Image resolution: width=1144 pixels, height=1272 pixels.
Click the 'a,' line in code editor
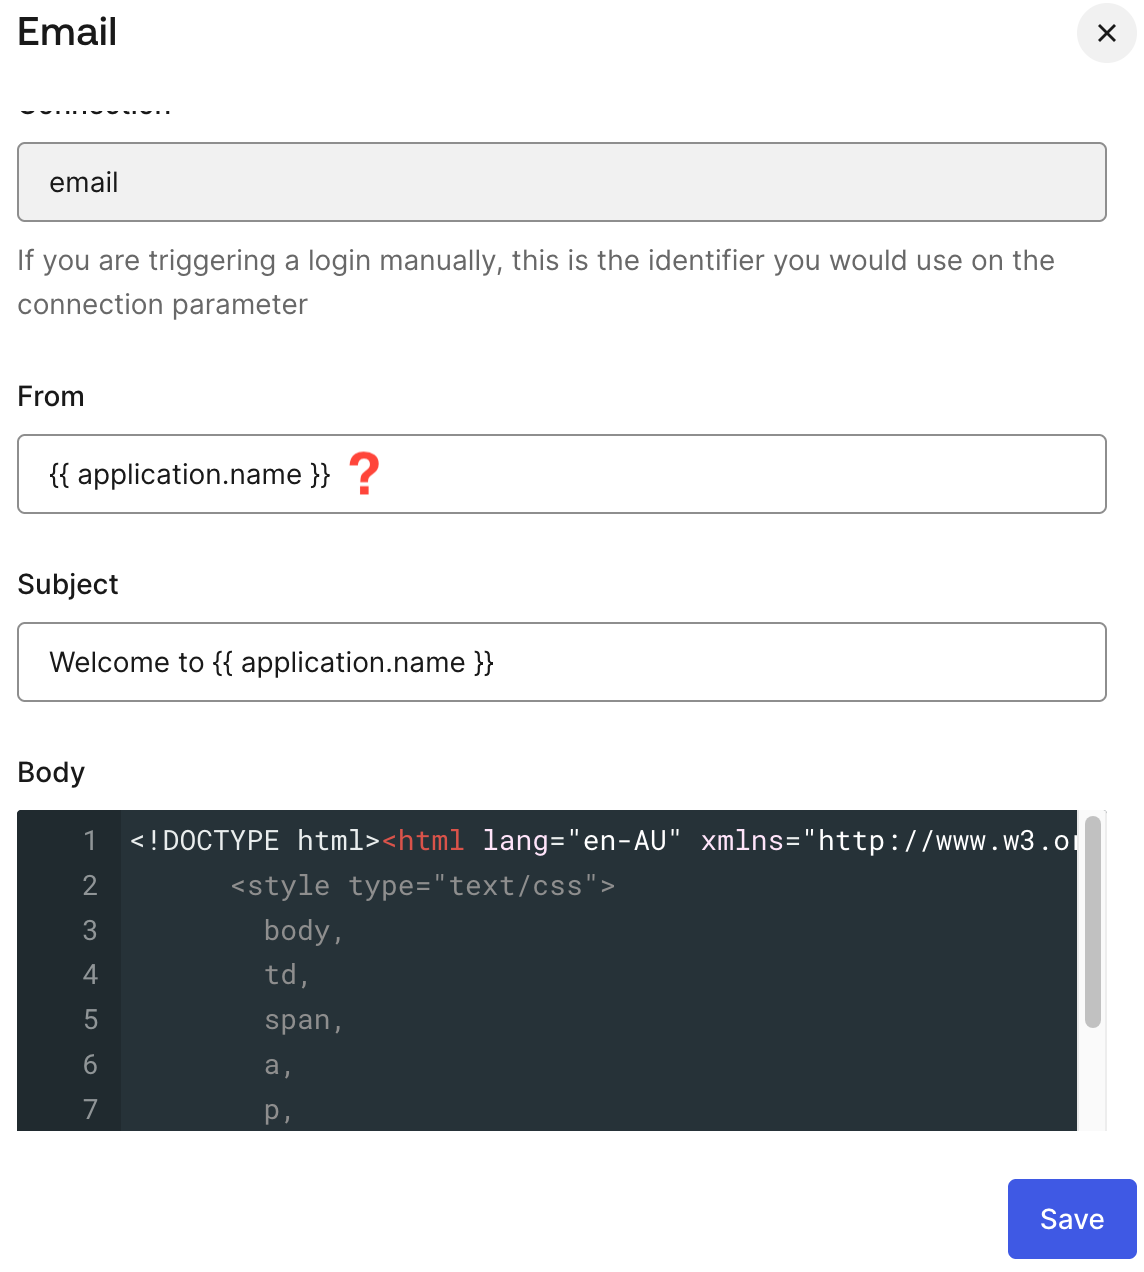(x=278, y=1065)
